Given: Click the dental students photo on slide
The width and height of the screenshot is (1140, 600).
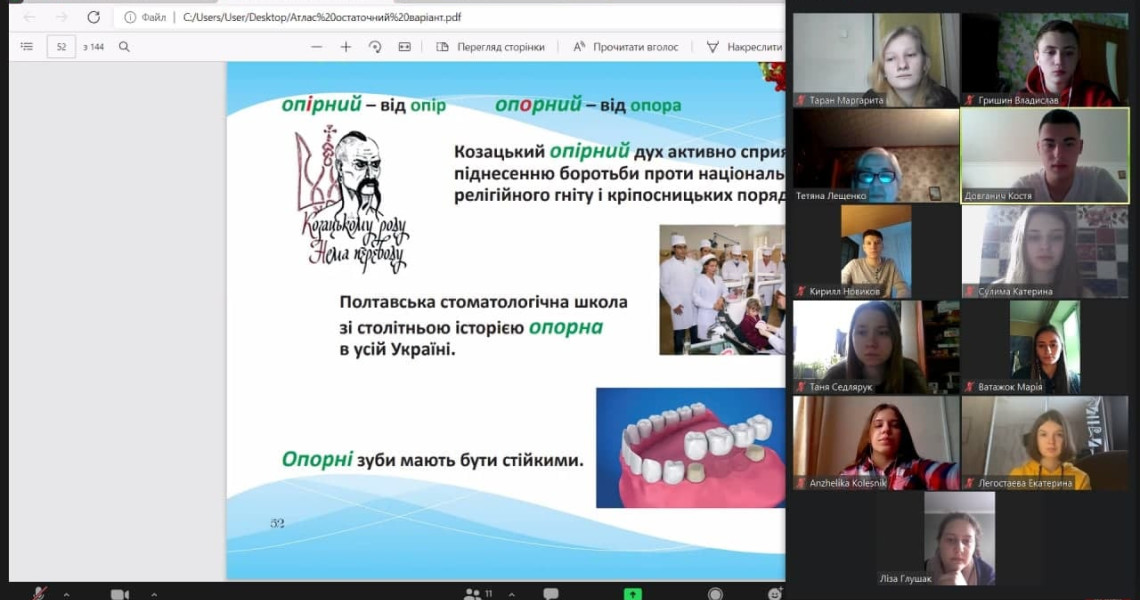Looking at the screenshot, I should 722,289.
